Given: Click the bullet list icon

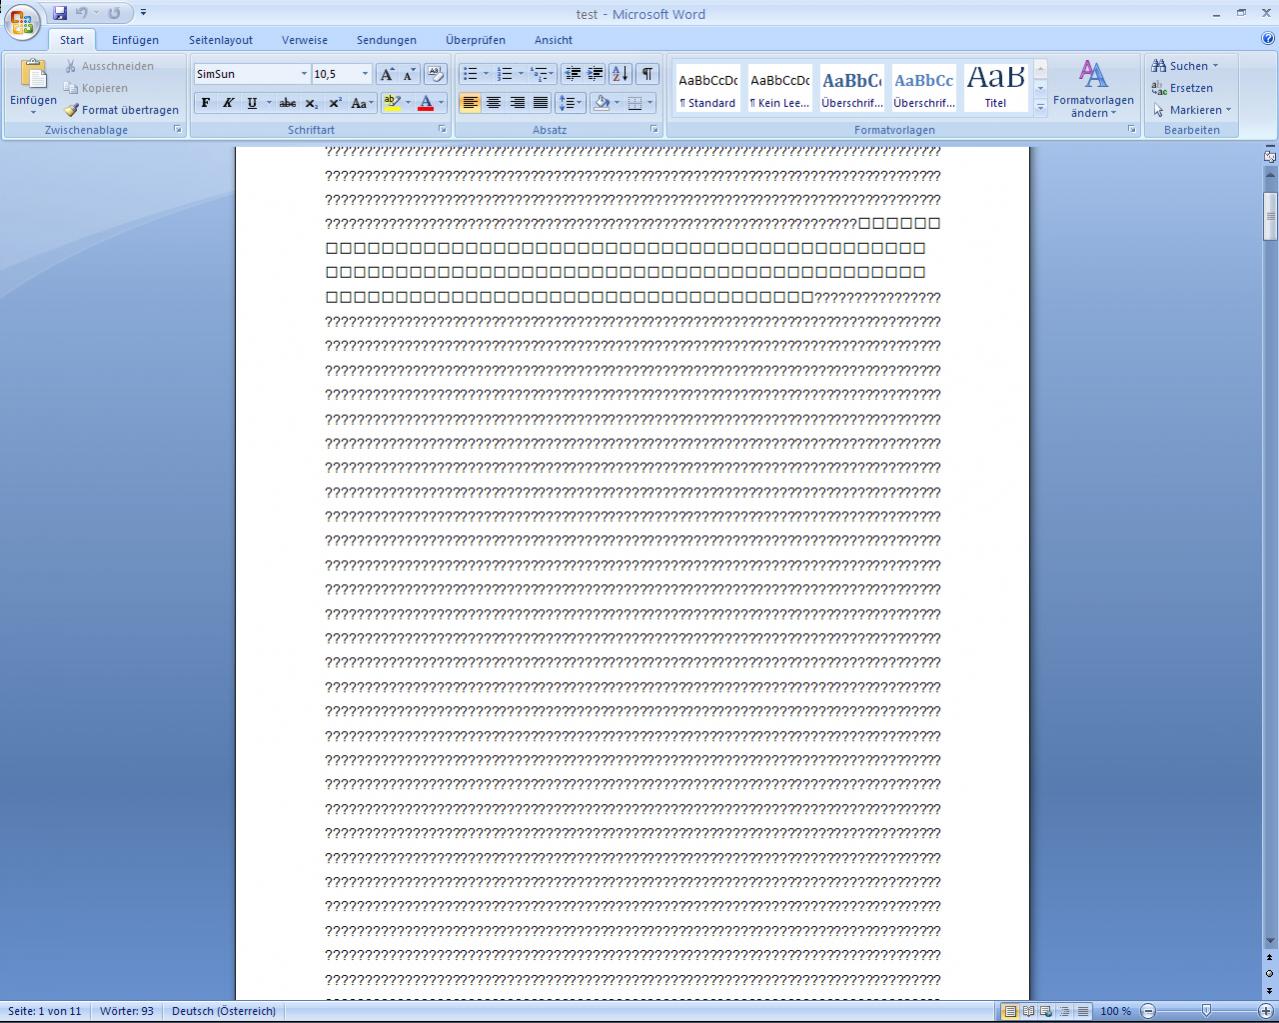Looking at the screenshot, I should (x=470, y=74).
